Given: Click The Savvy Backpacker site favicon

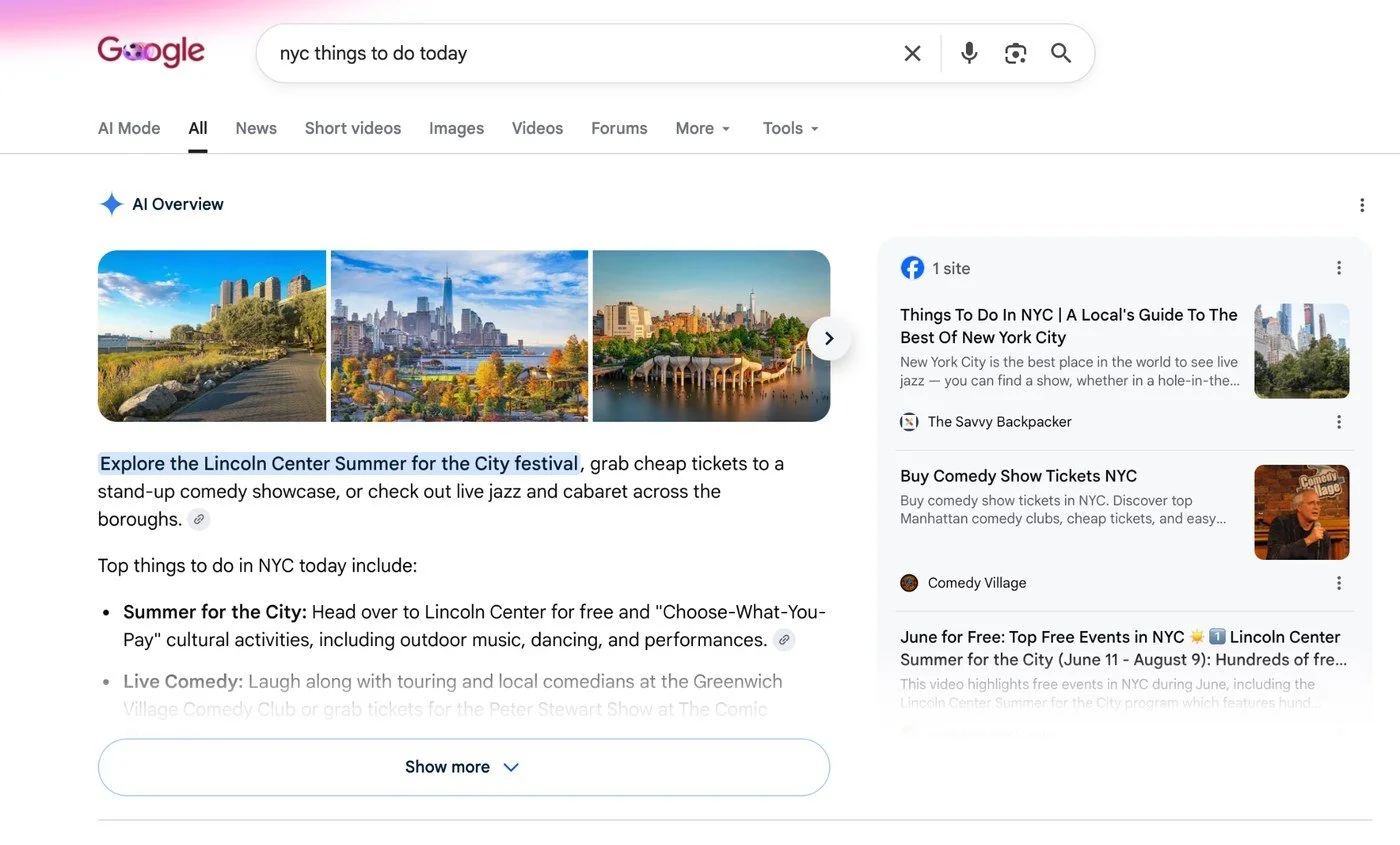Looking at the screenshot, I should 909,422.
